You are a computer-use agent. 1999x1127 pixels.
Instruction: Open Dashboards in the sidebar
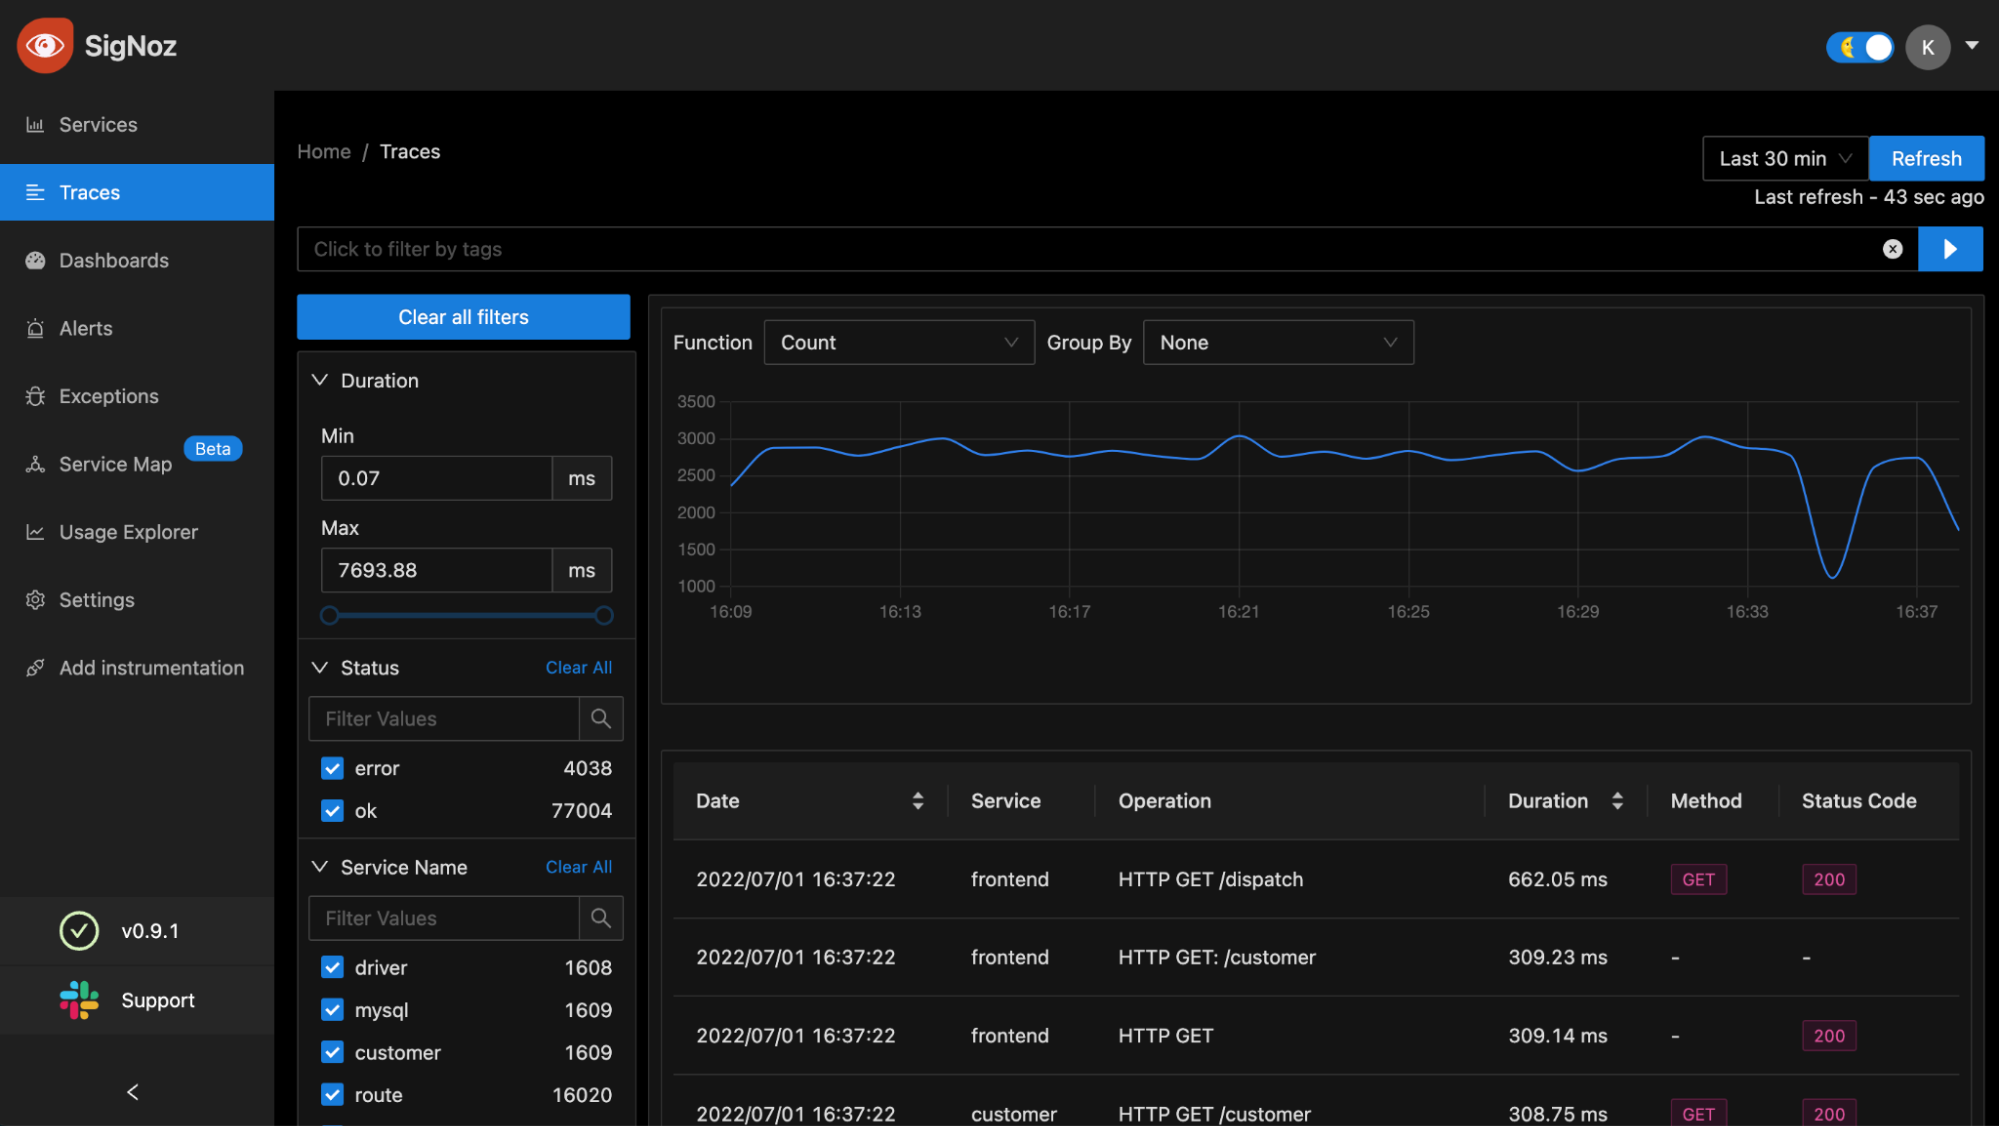click(137, 260)
